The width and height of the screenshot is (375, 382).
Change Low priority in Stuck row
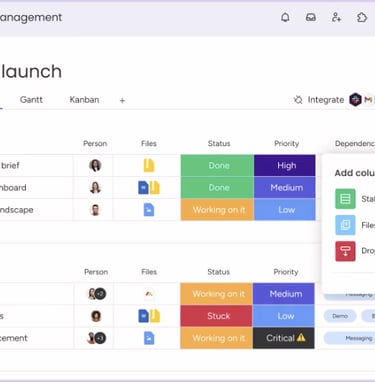click(x=284, y=316)
